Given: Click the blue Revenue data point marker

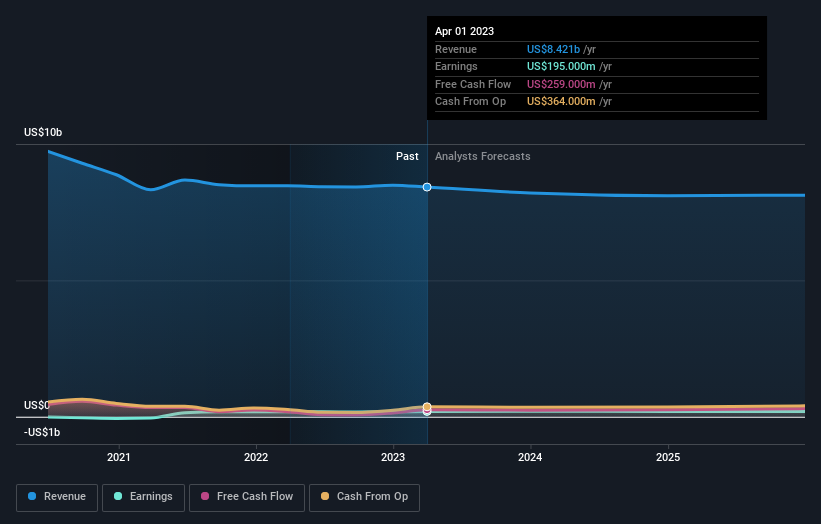Looking at the screenshot, I should tap(427, 187).
